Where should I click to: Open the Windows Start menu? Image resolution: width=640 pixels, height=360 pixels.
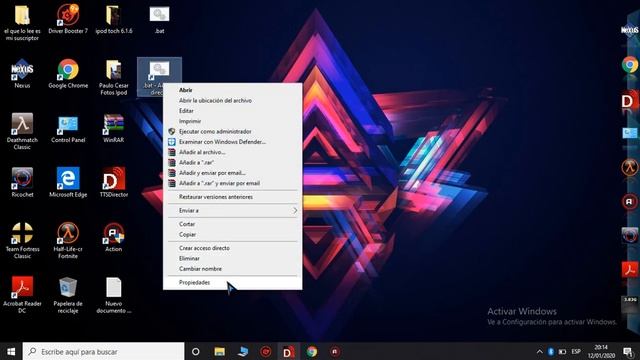click(x=11, y=351)
